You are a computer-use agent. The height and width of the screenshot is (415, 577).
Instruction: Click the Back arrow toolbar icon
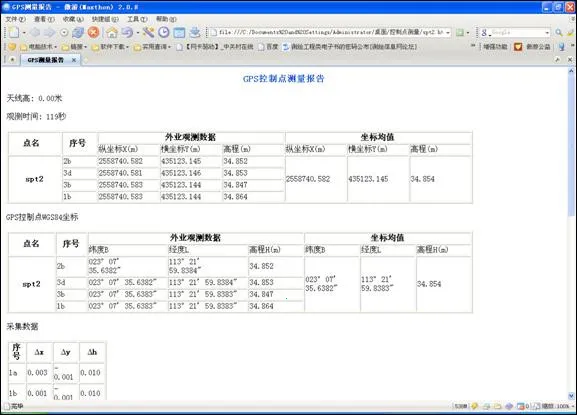point(35,32)
